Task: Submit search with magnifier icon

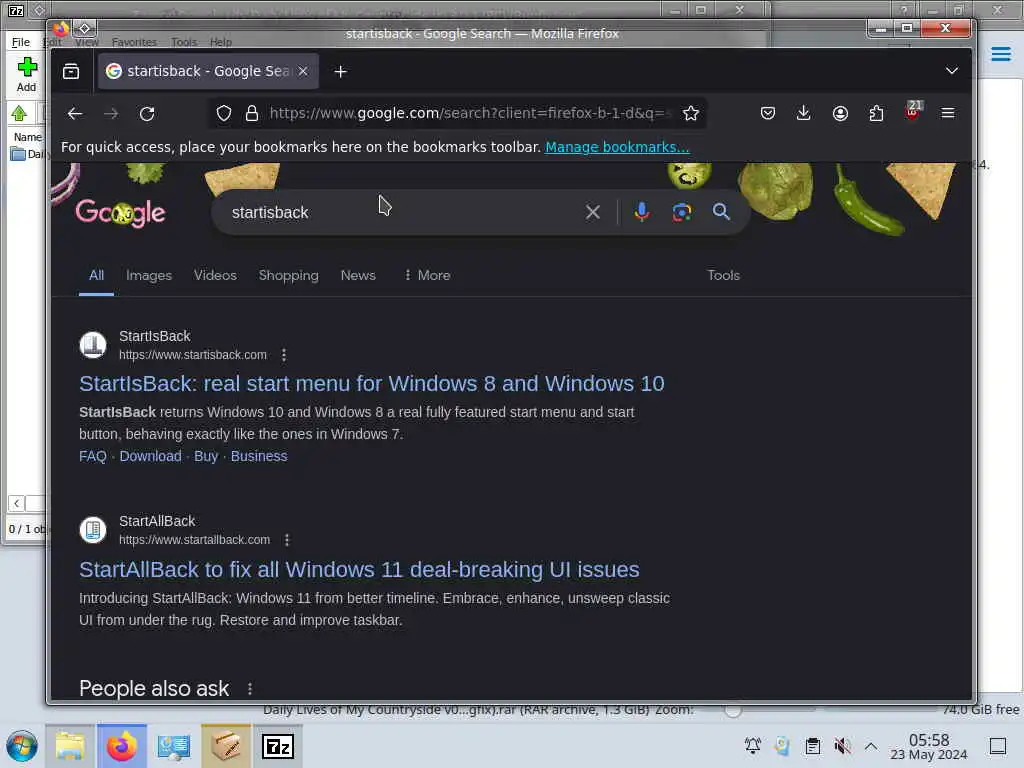Action: point(721,212)
